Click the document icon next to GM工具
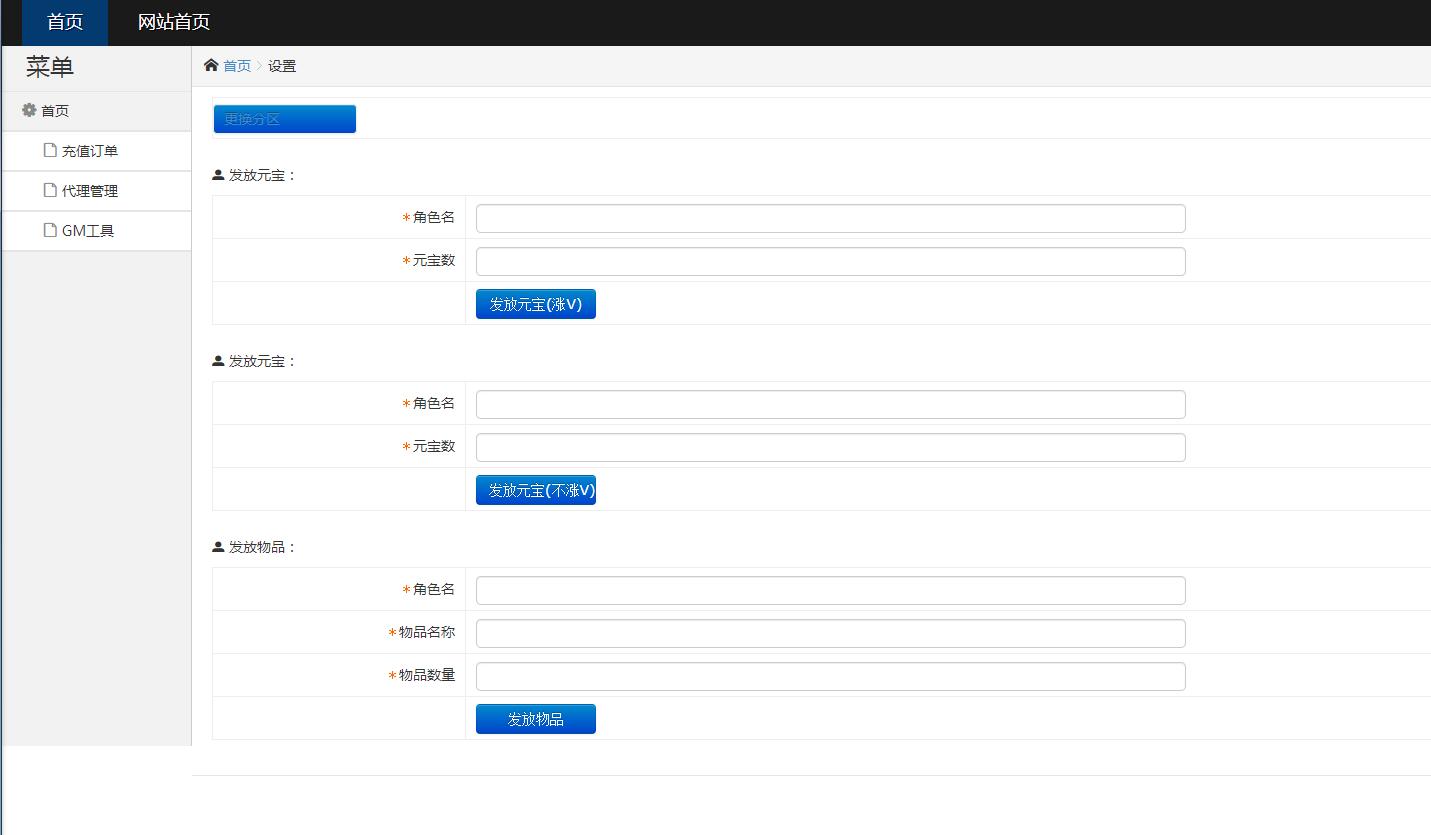1431x835 pixels. tap(50, 231)
